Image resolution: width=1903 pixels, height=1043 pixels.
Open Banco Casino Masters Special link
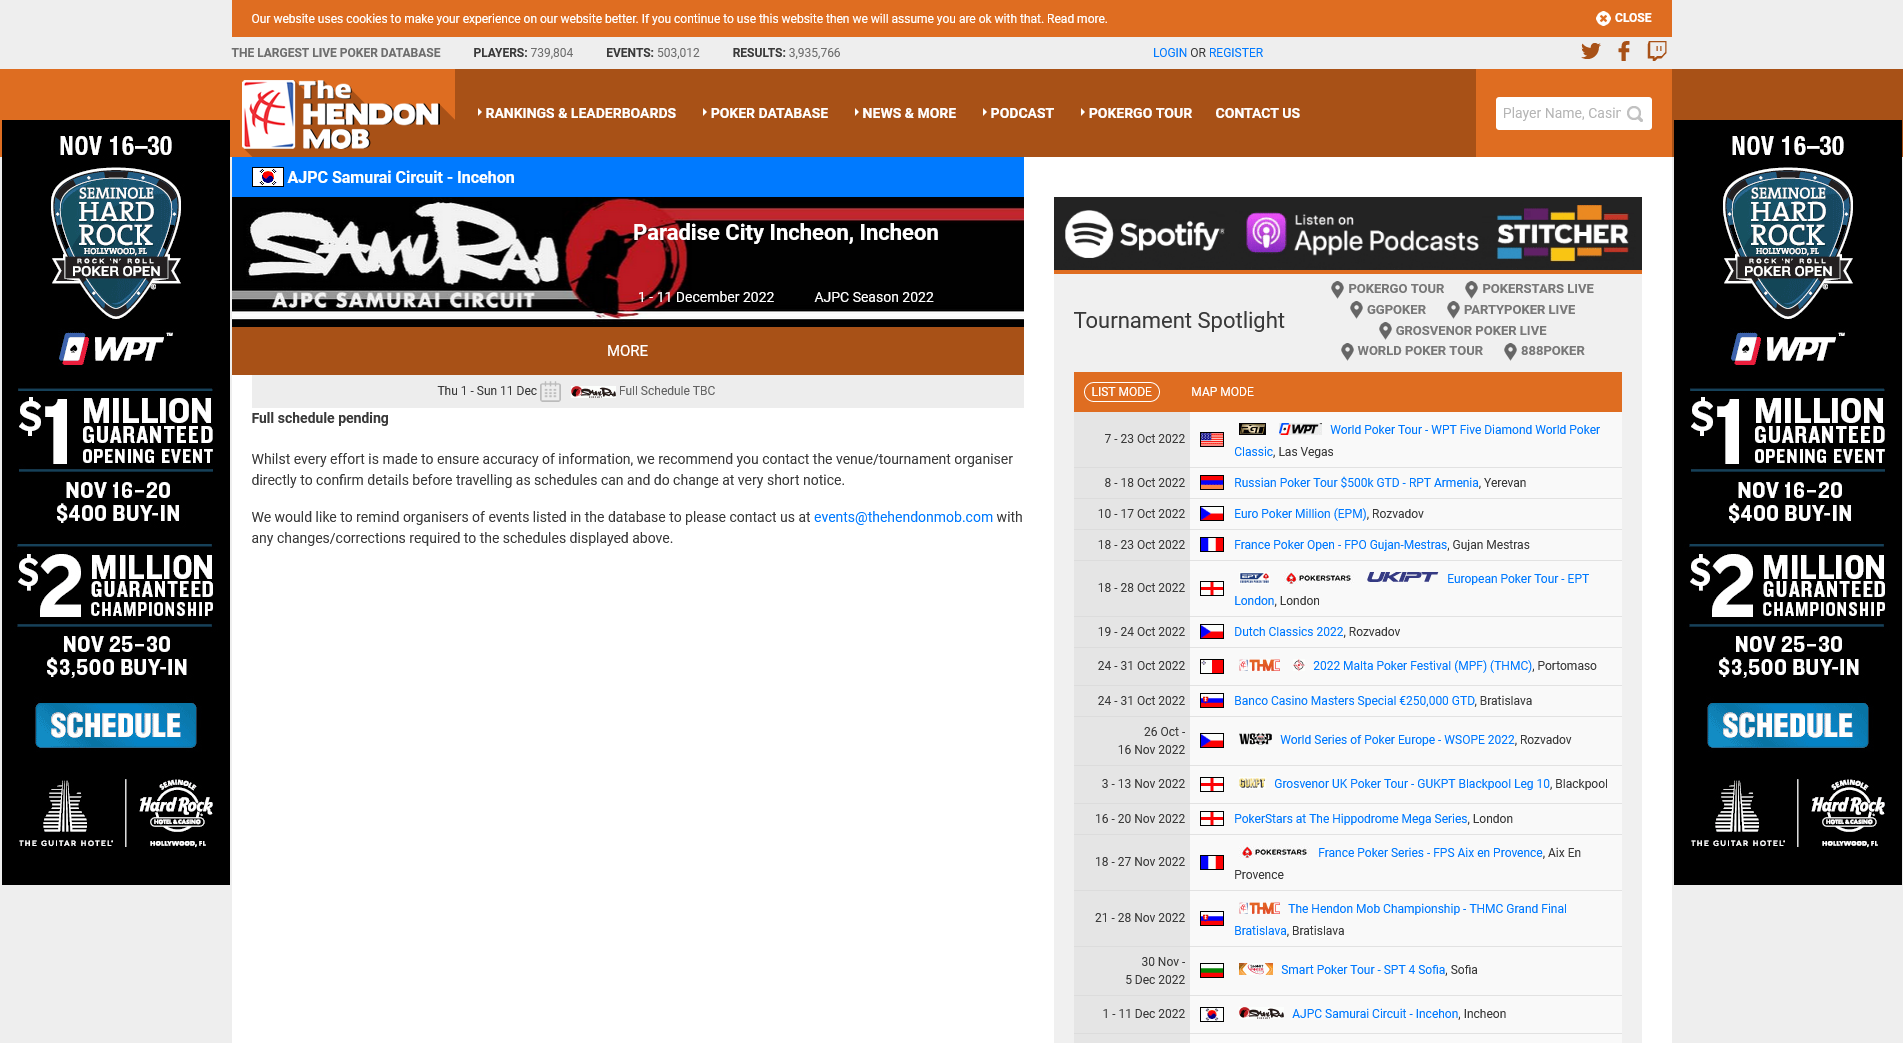coord(1354,701)
